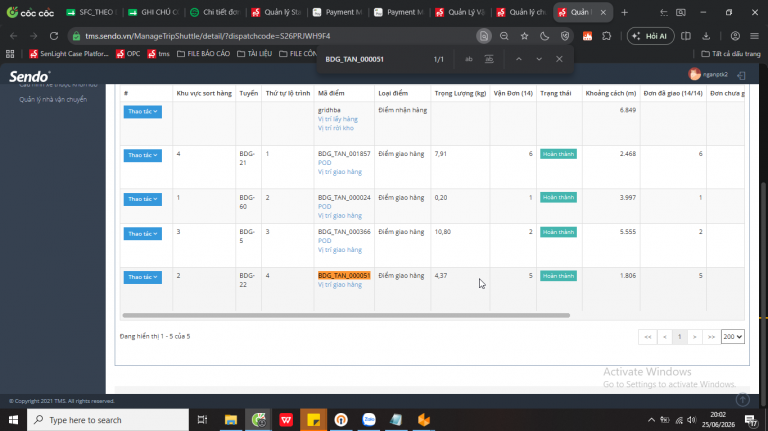Switch to the Chi tiết đơn tab
768x431 pixels.
tap(215, 12)
